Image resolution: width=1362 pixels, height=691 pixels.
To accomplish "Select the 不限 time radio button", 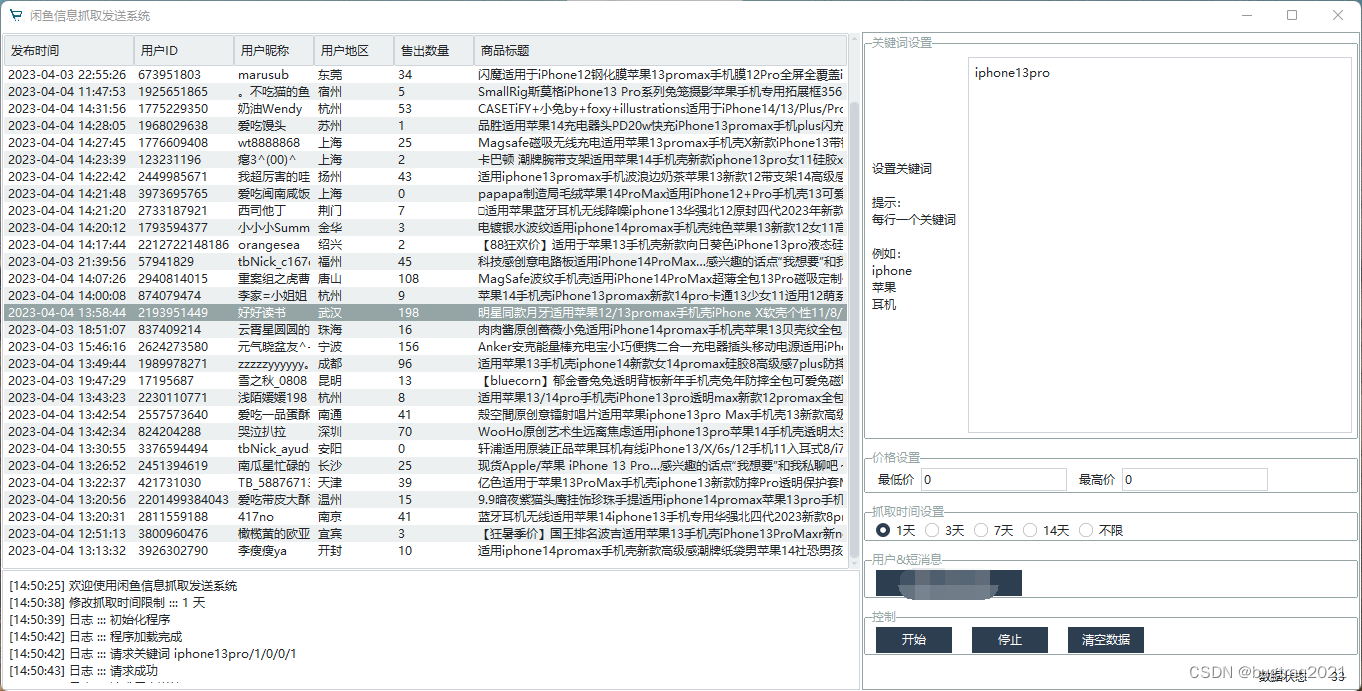I will coord(1101,530).
